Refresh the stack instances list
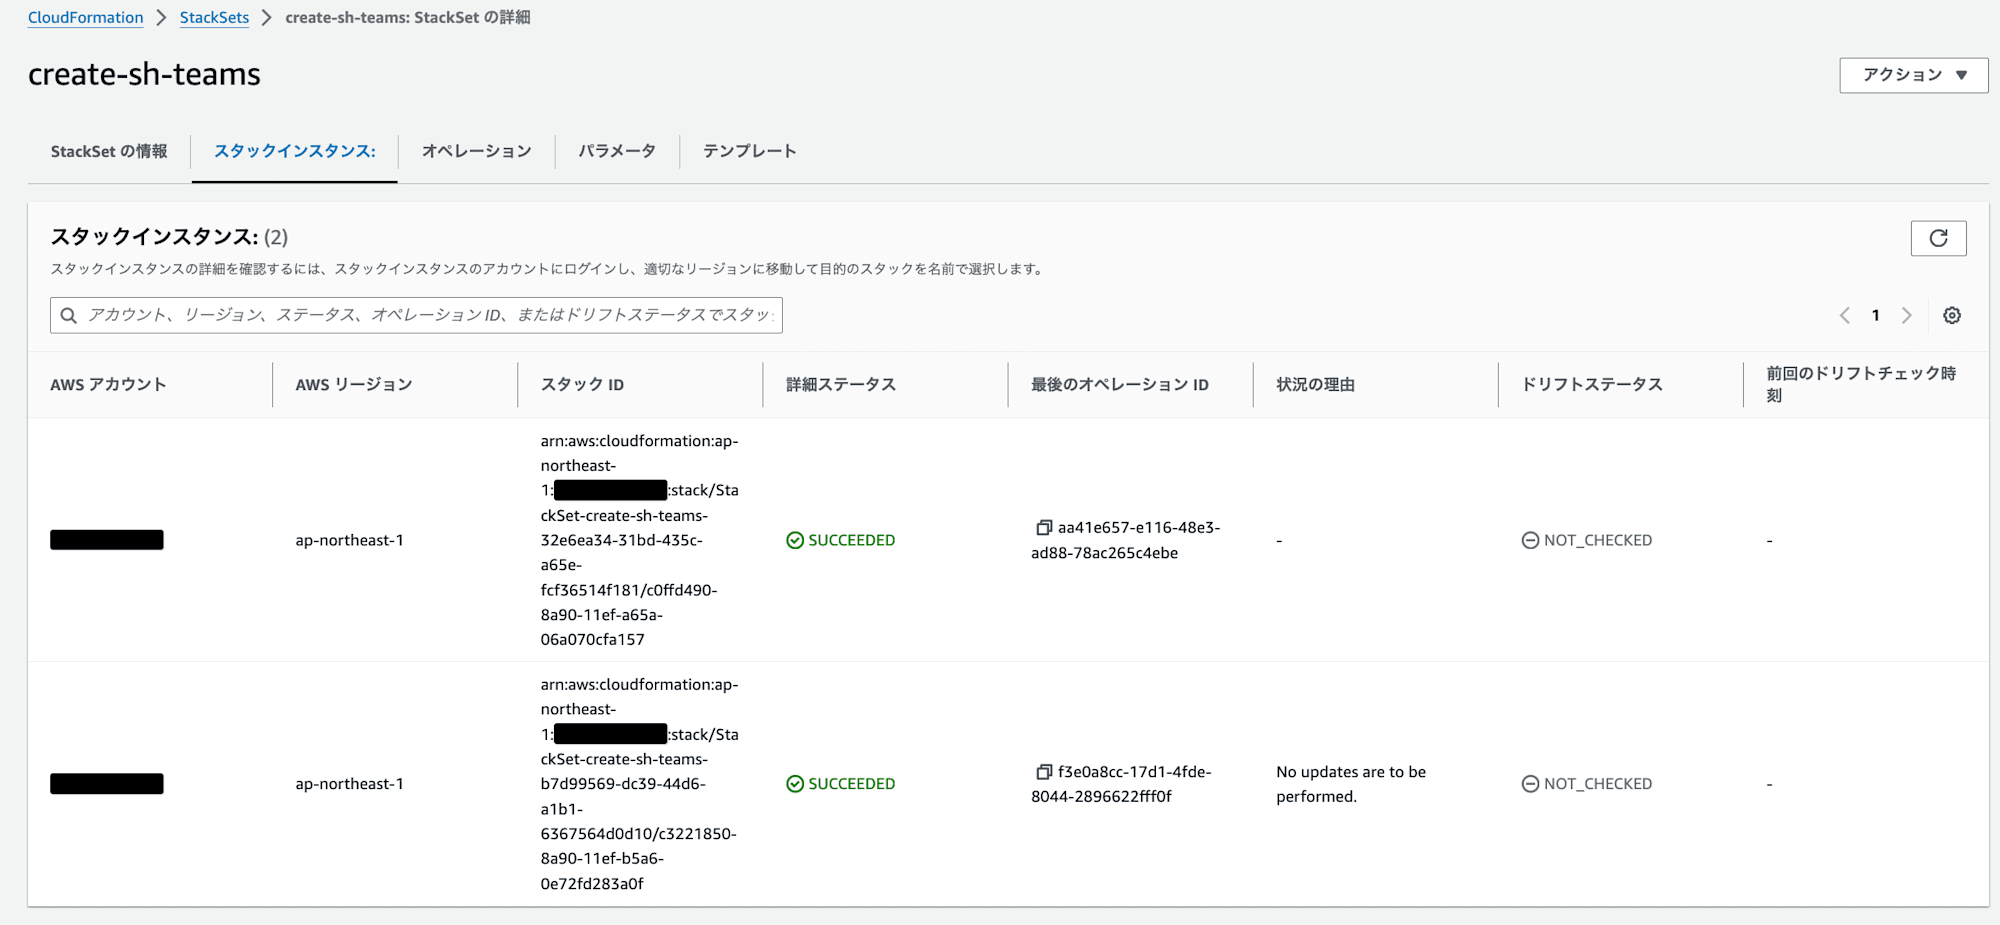 tap(1938, 238)
